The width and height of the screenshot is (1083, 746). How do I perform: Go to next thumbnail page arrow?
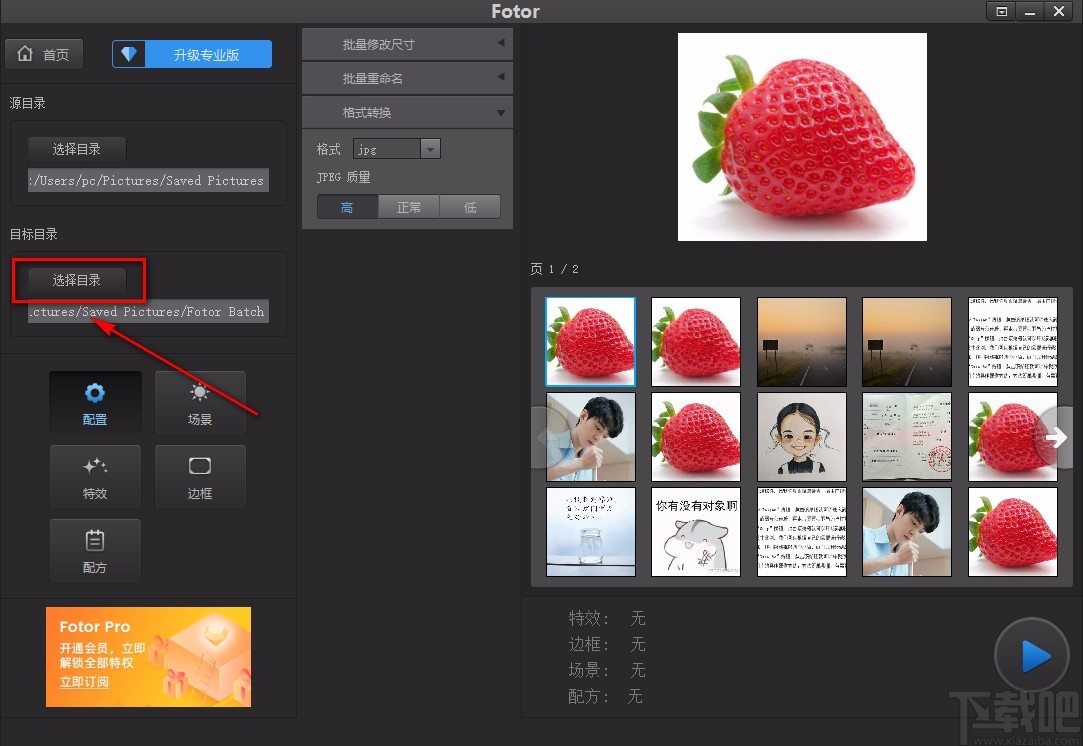coord(1055,437)
